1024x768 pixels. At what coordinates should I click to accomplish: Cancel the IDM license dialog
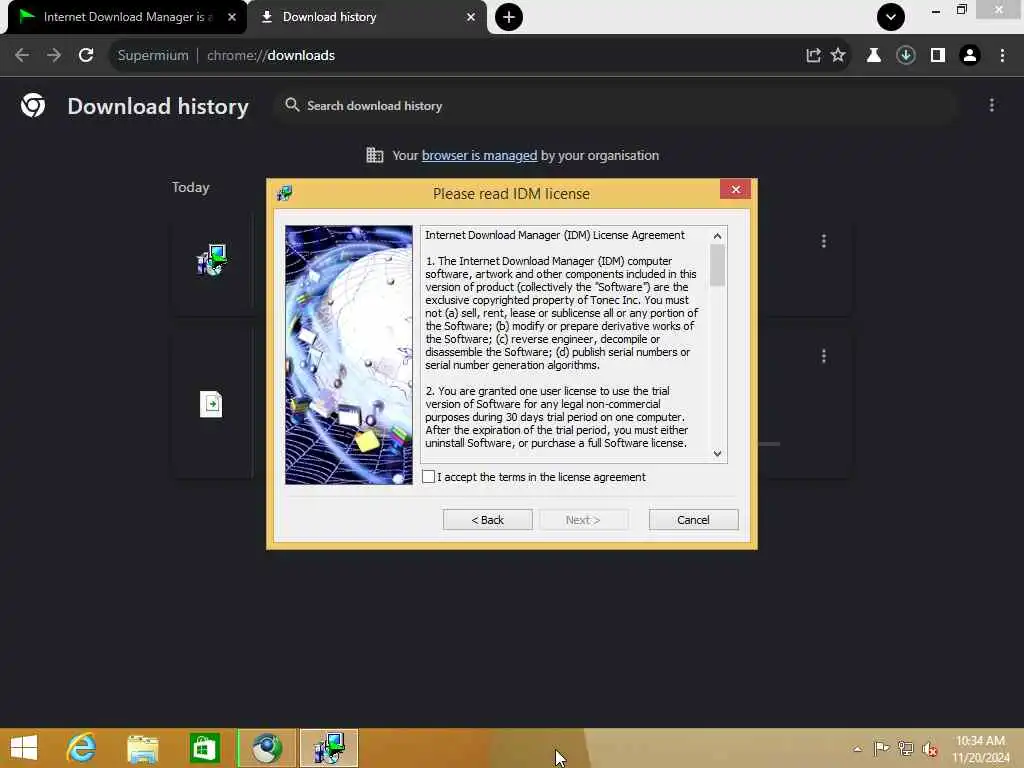(693, 520)
